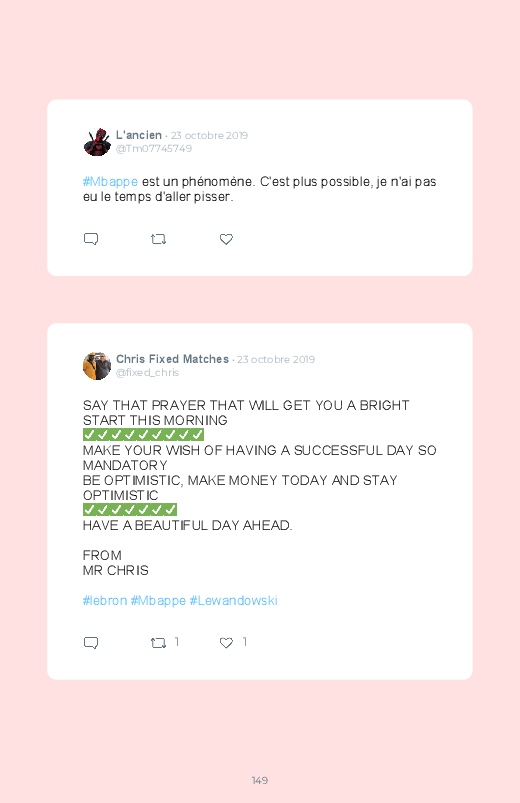Open Chris Fixed Matches profile avatar
This screenshot has height=803, width=520.
(x=97, y=366)
